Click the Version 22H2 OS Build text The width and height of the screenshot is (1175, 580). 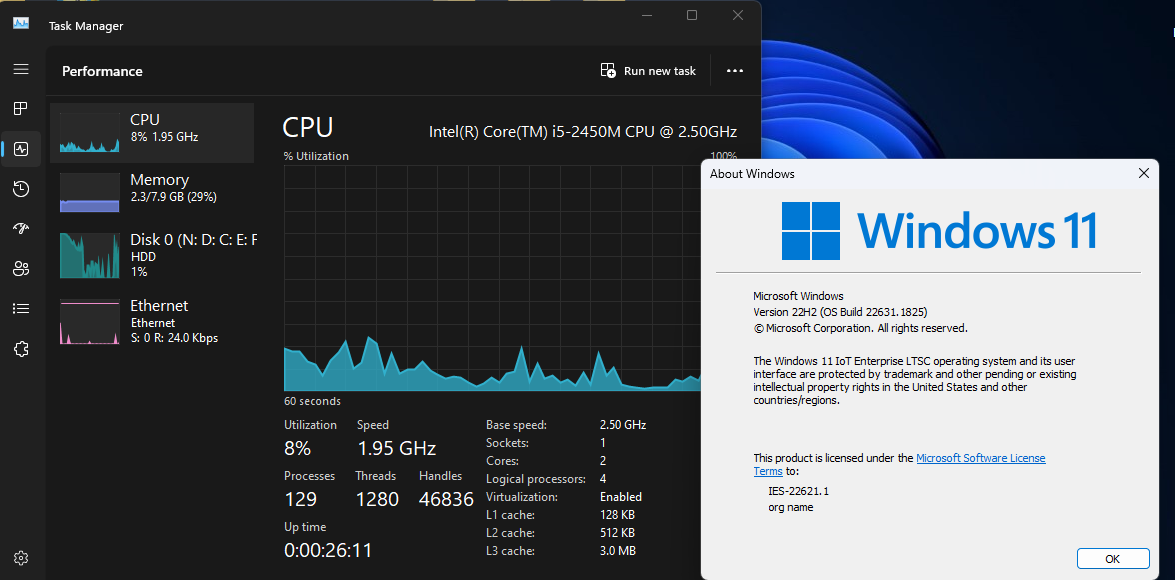[x=841, y=312]
